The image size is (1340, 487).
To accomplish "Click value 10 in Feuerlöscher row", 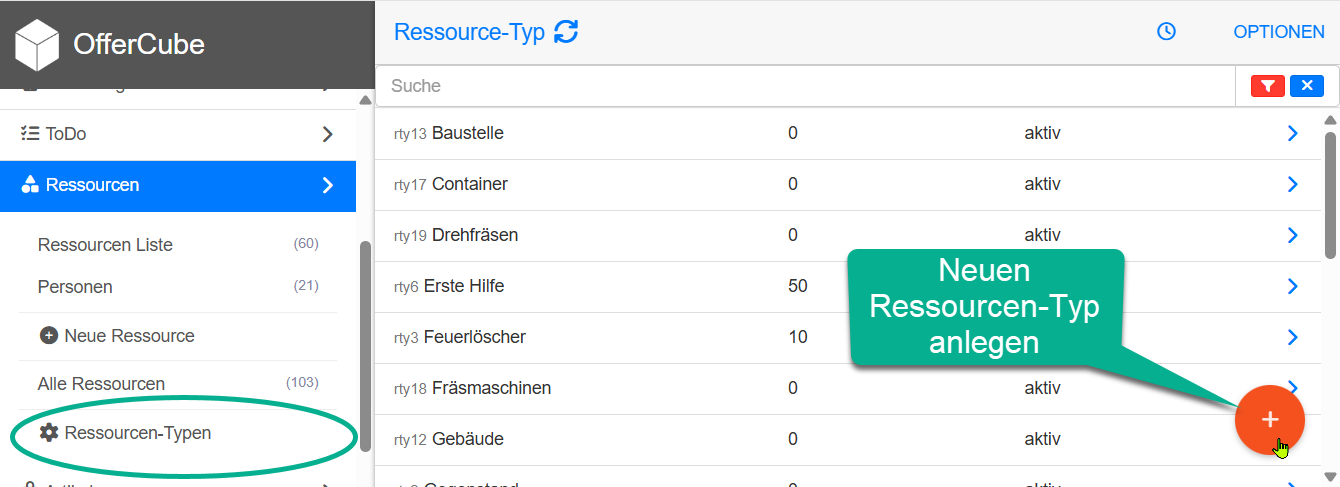I will pyautogui.click(x=797, y=337).
